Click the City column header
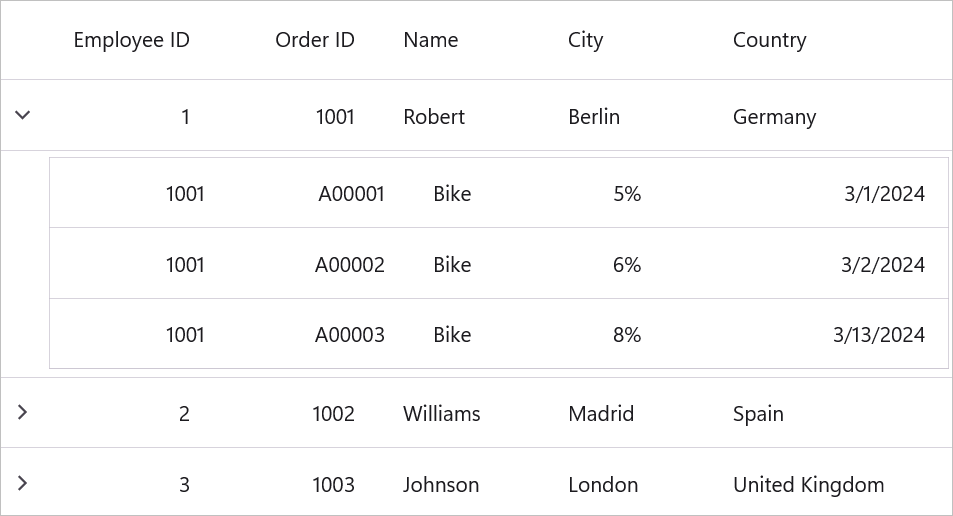 pos(585,40)
